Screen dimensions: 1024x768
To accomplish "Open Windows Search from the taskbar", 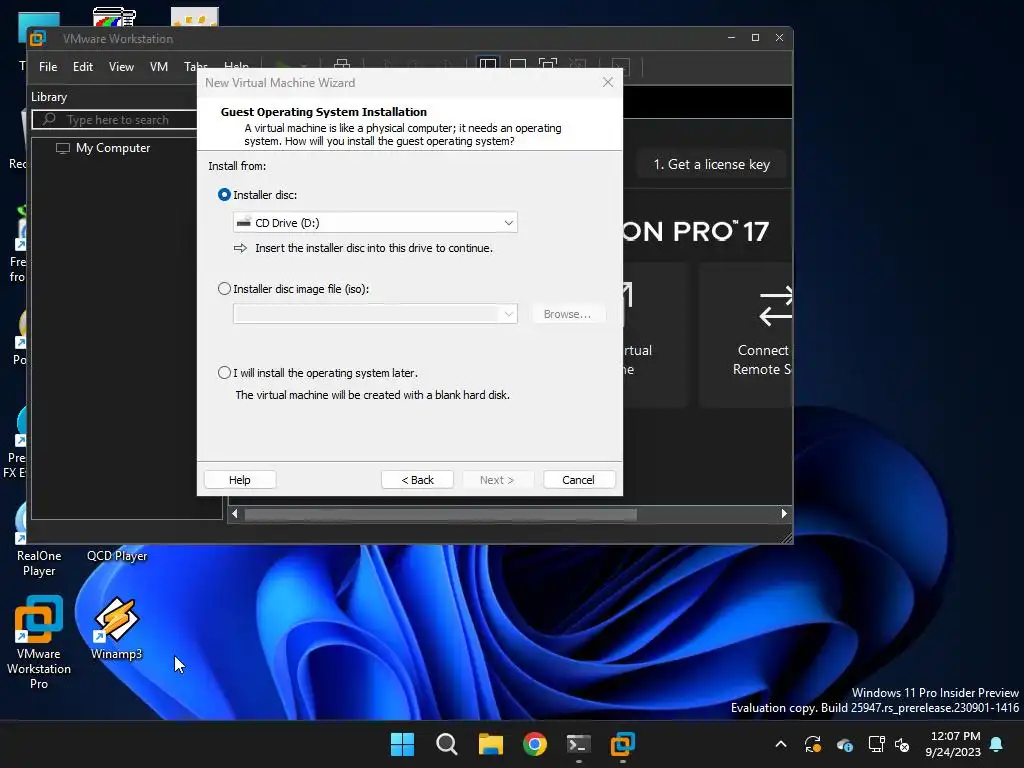I will (447, 744).
